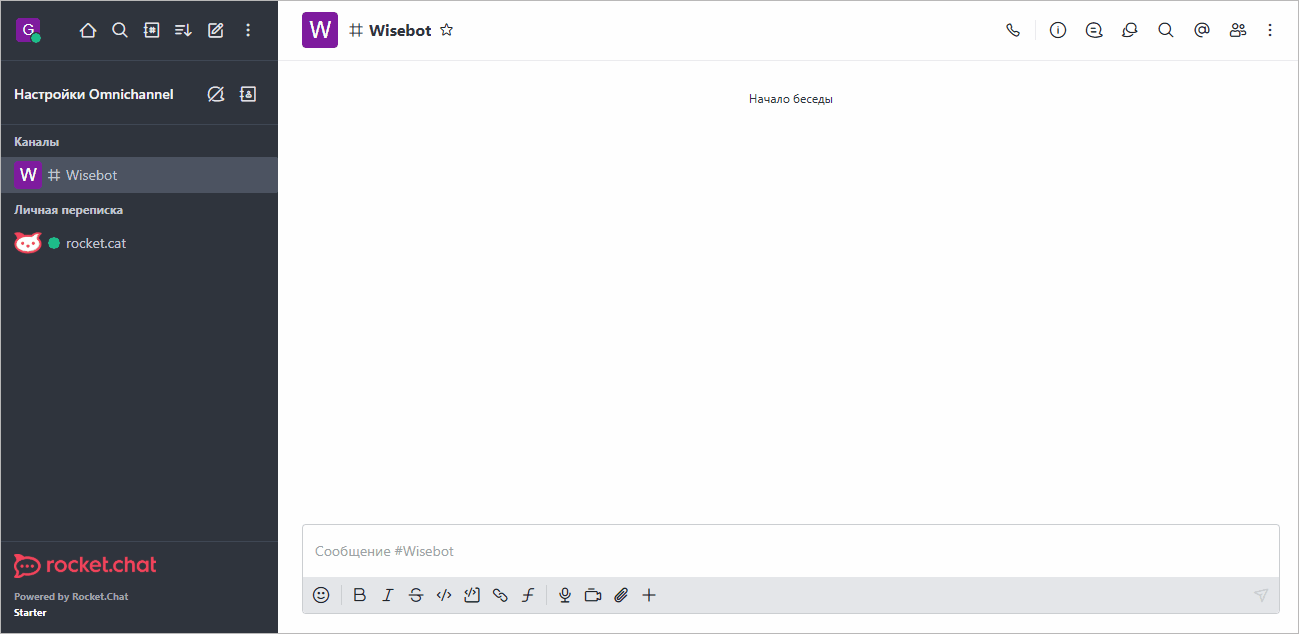Open the user avatar menu
1299x634 pixels.
click(28, 30)
